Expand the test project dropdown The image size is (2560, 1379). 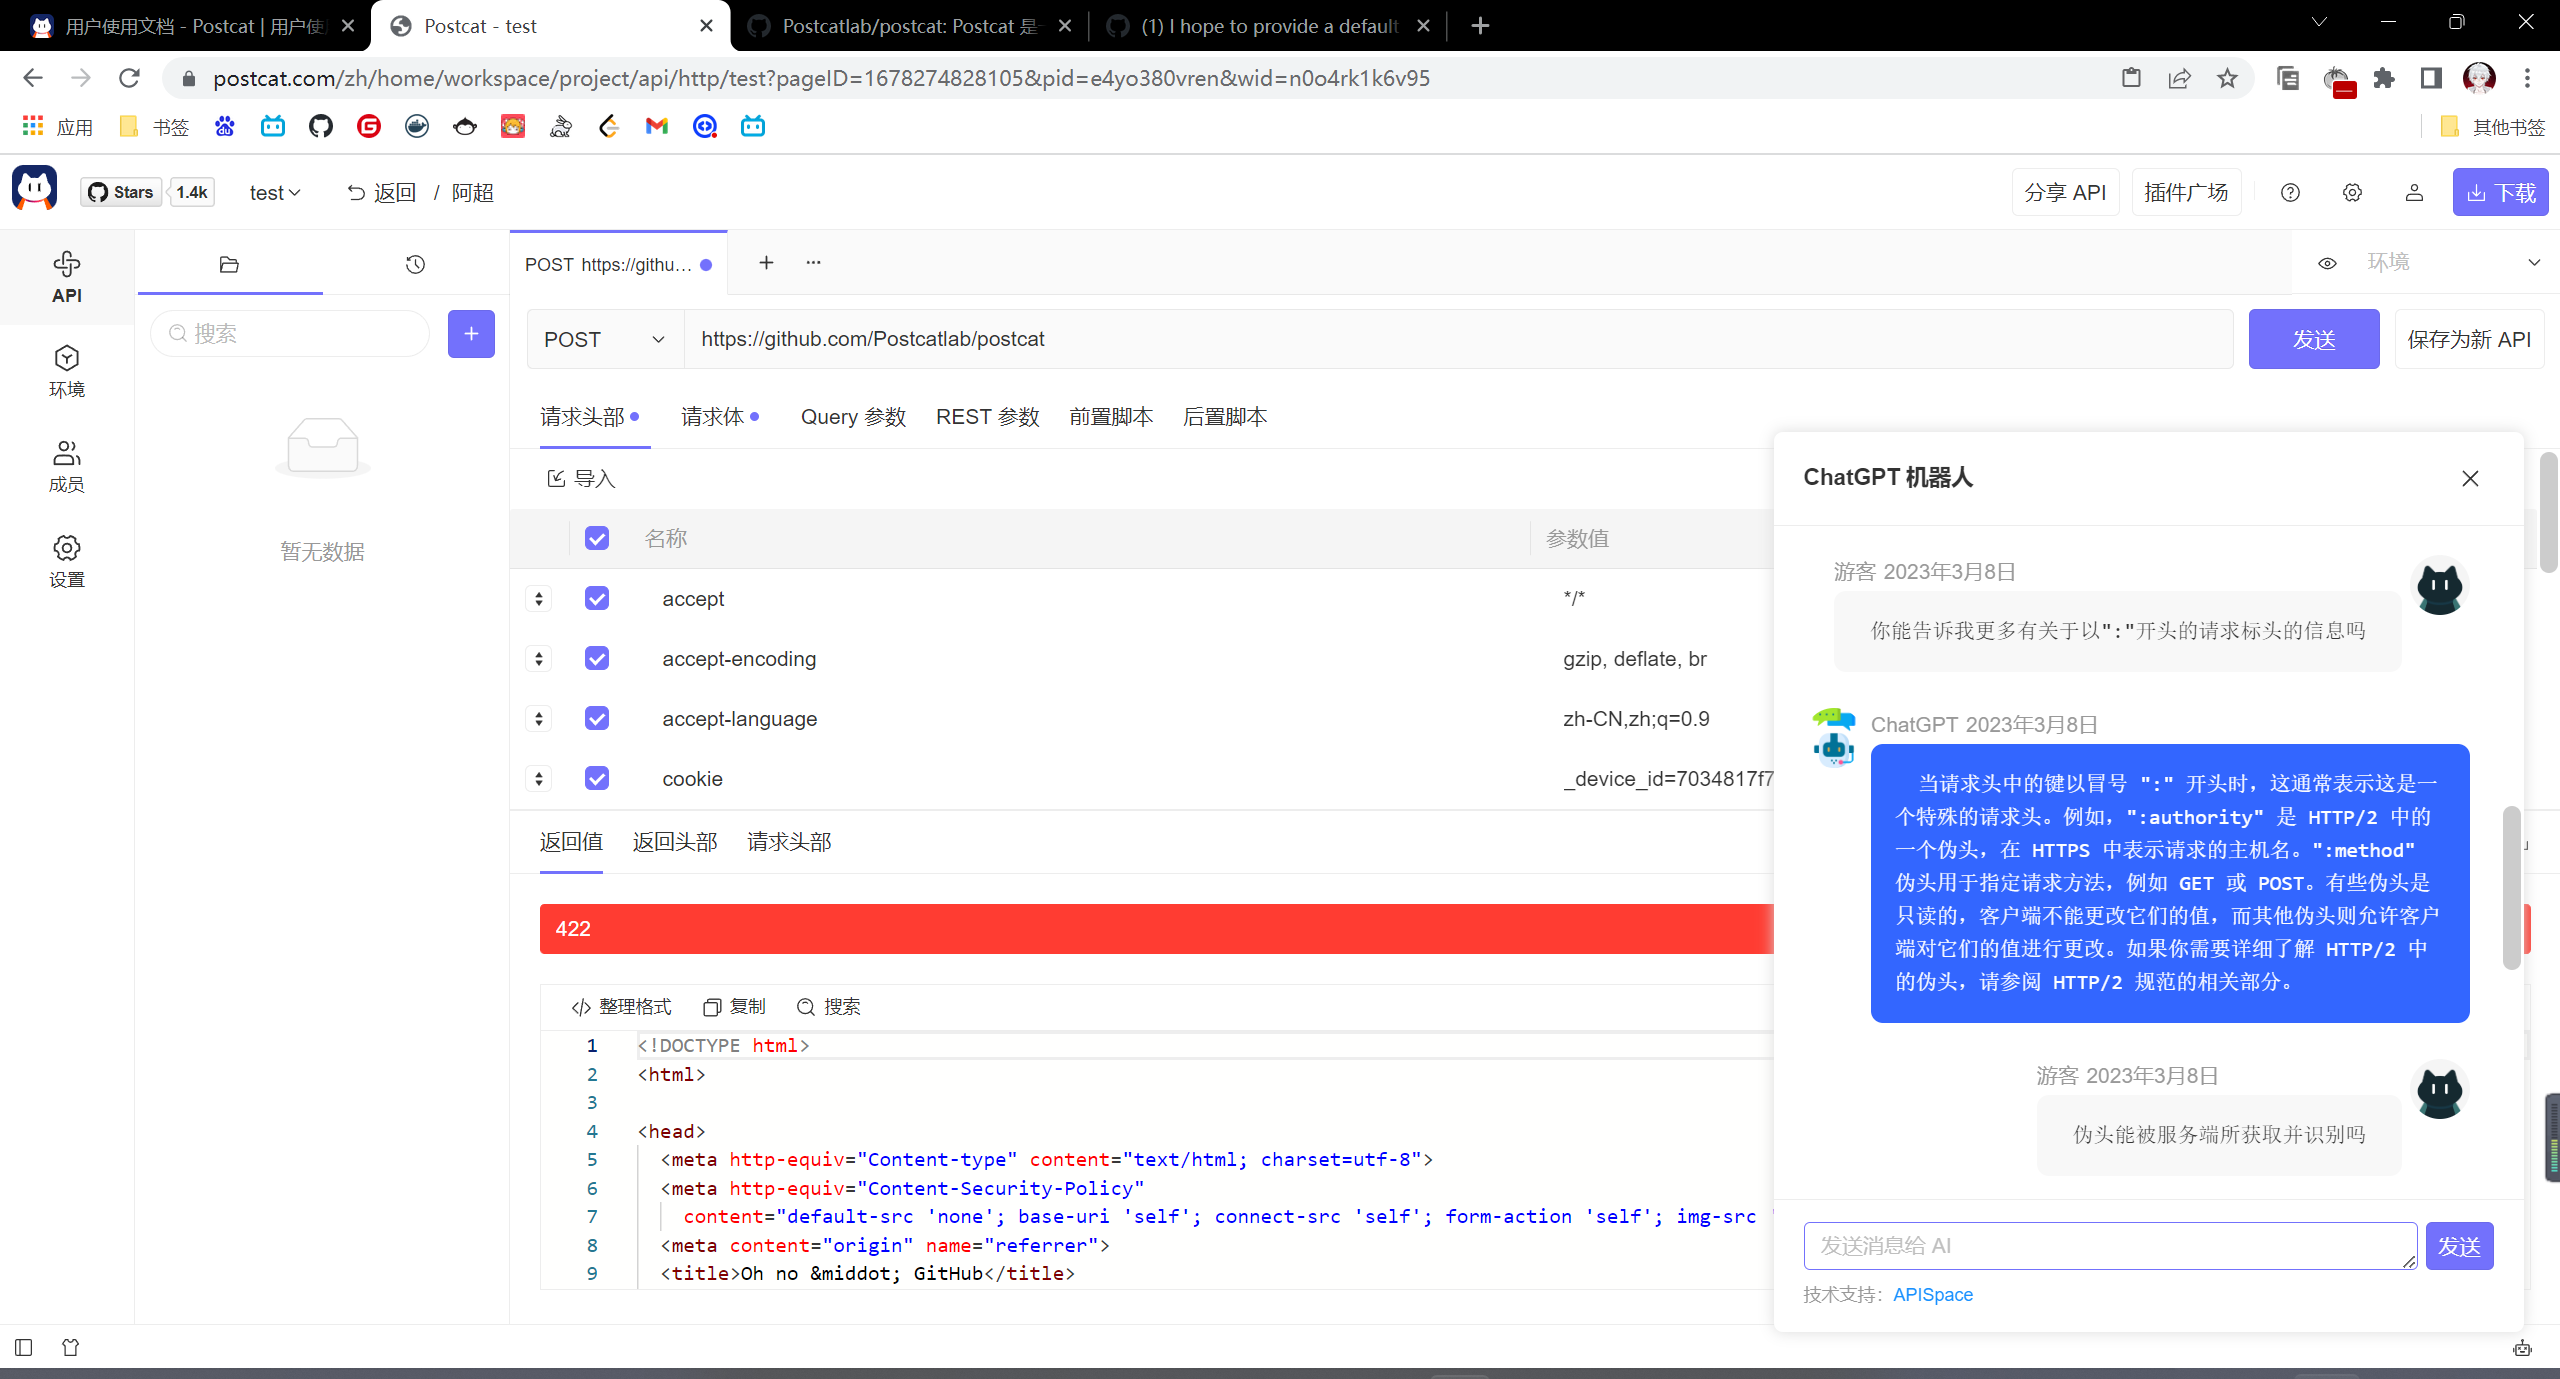[275, 193]
